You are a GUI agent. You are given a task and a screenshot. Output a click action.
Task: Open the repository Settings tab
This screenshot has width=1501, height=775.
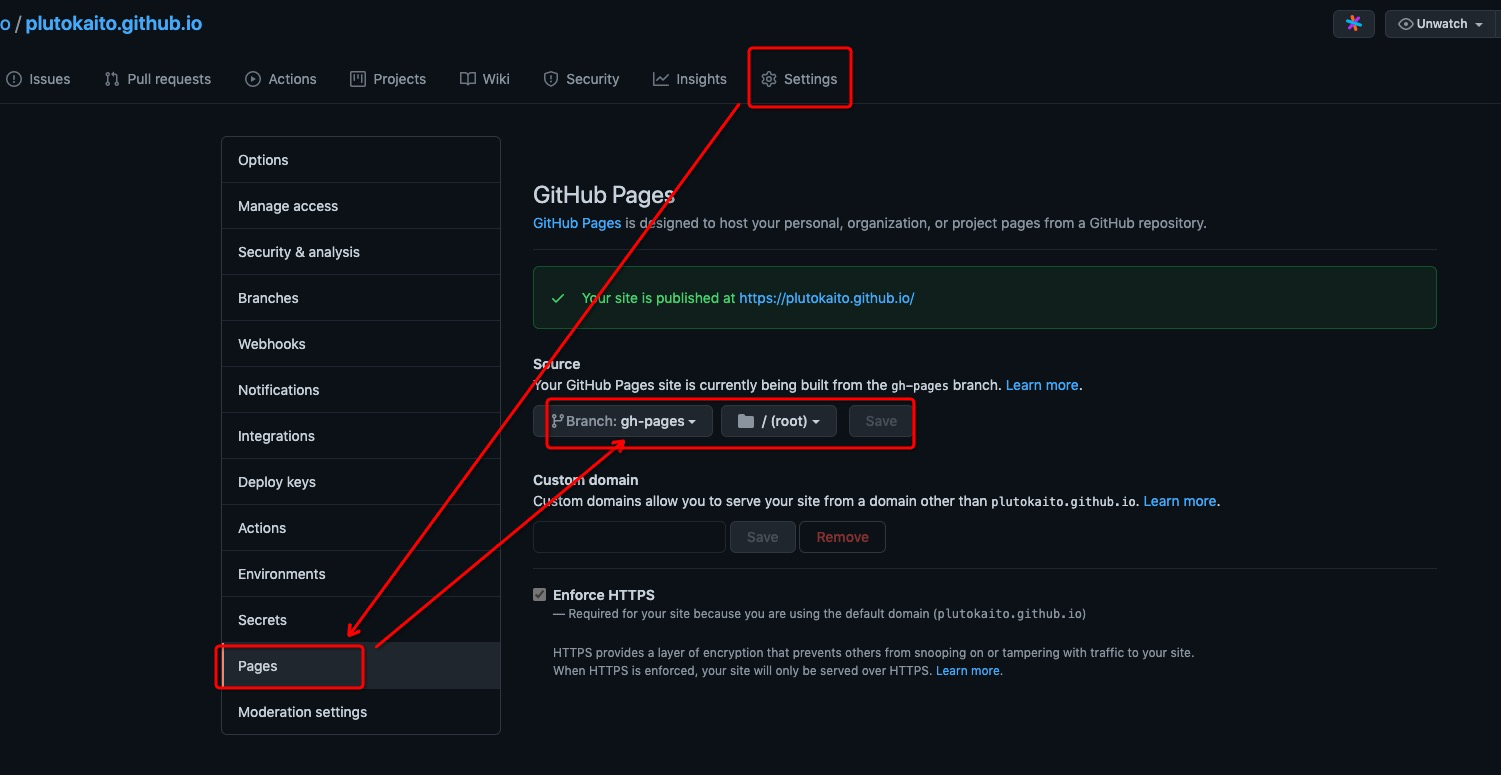799,79
